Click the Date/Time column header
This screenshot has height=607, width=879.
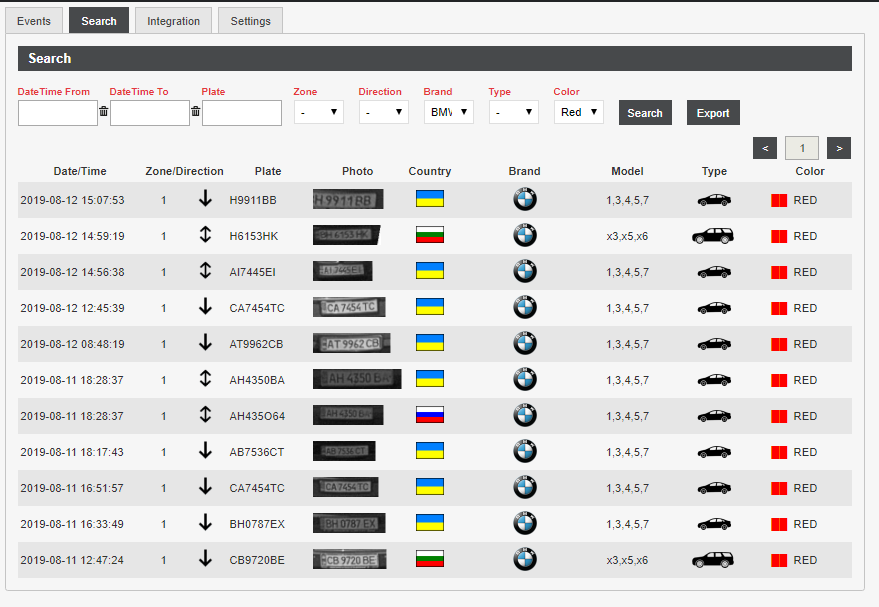(80, 171)
